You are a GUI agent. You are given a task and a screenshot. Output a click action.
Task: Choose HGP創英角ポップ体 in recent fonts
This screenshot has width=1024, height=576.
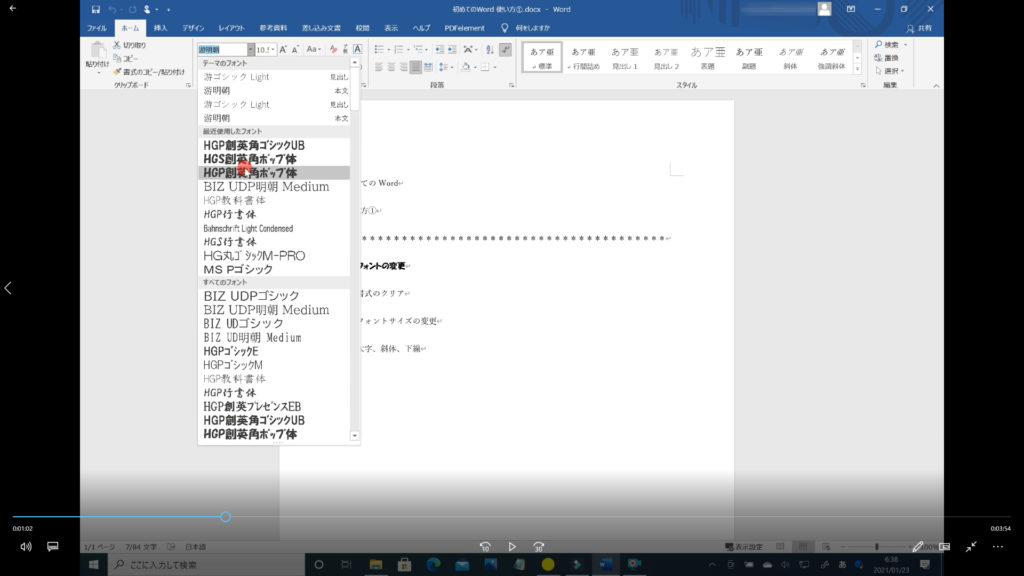coord(250,173)
